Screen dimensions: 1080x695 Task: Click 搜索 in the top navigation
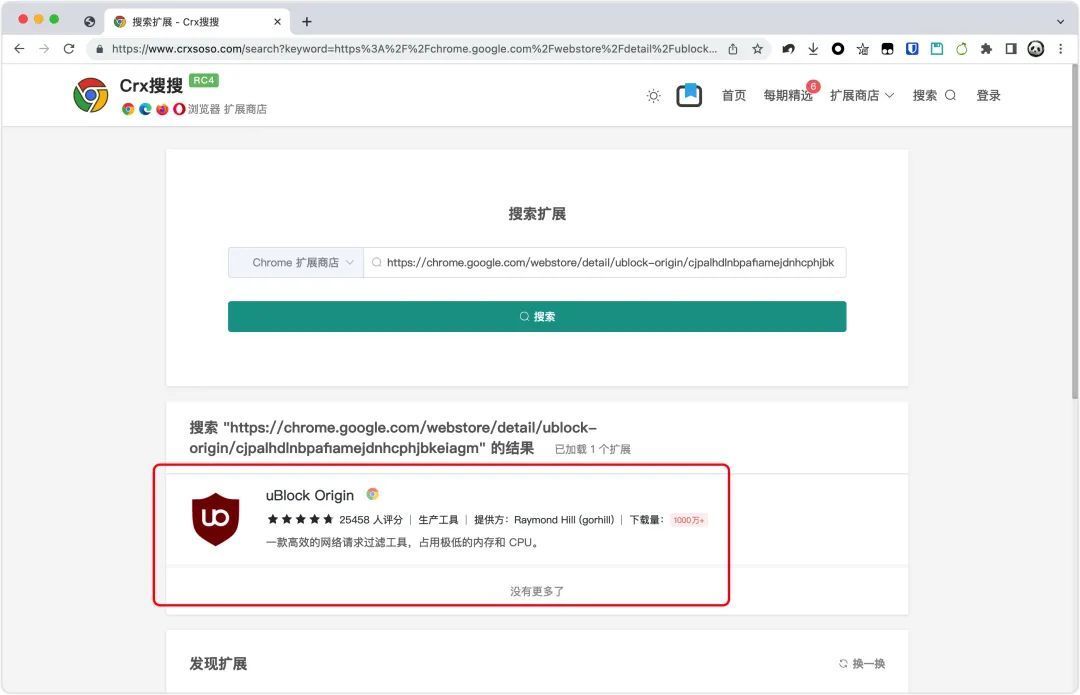(x=934, y=96)
